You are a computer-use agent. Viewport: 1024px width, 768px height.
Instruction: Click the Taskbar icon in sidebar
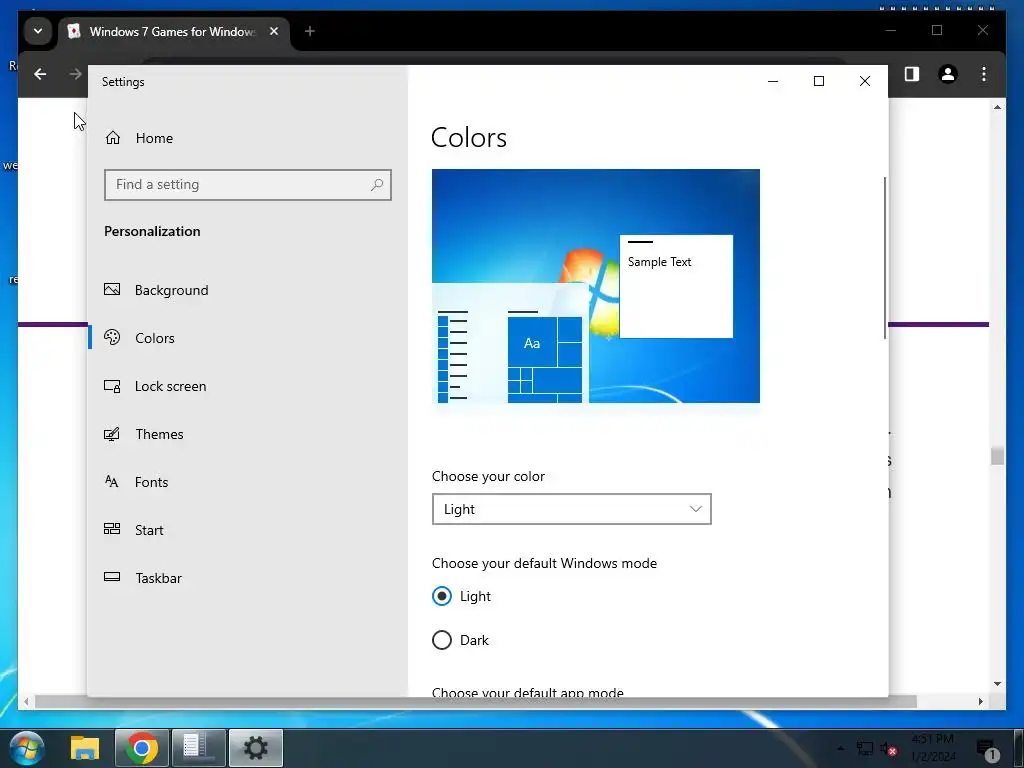[x=112, y=577]
